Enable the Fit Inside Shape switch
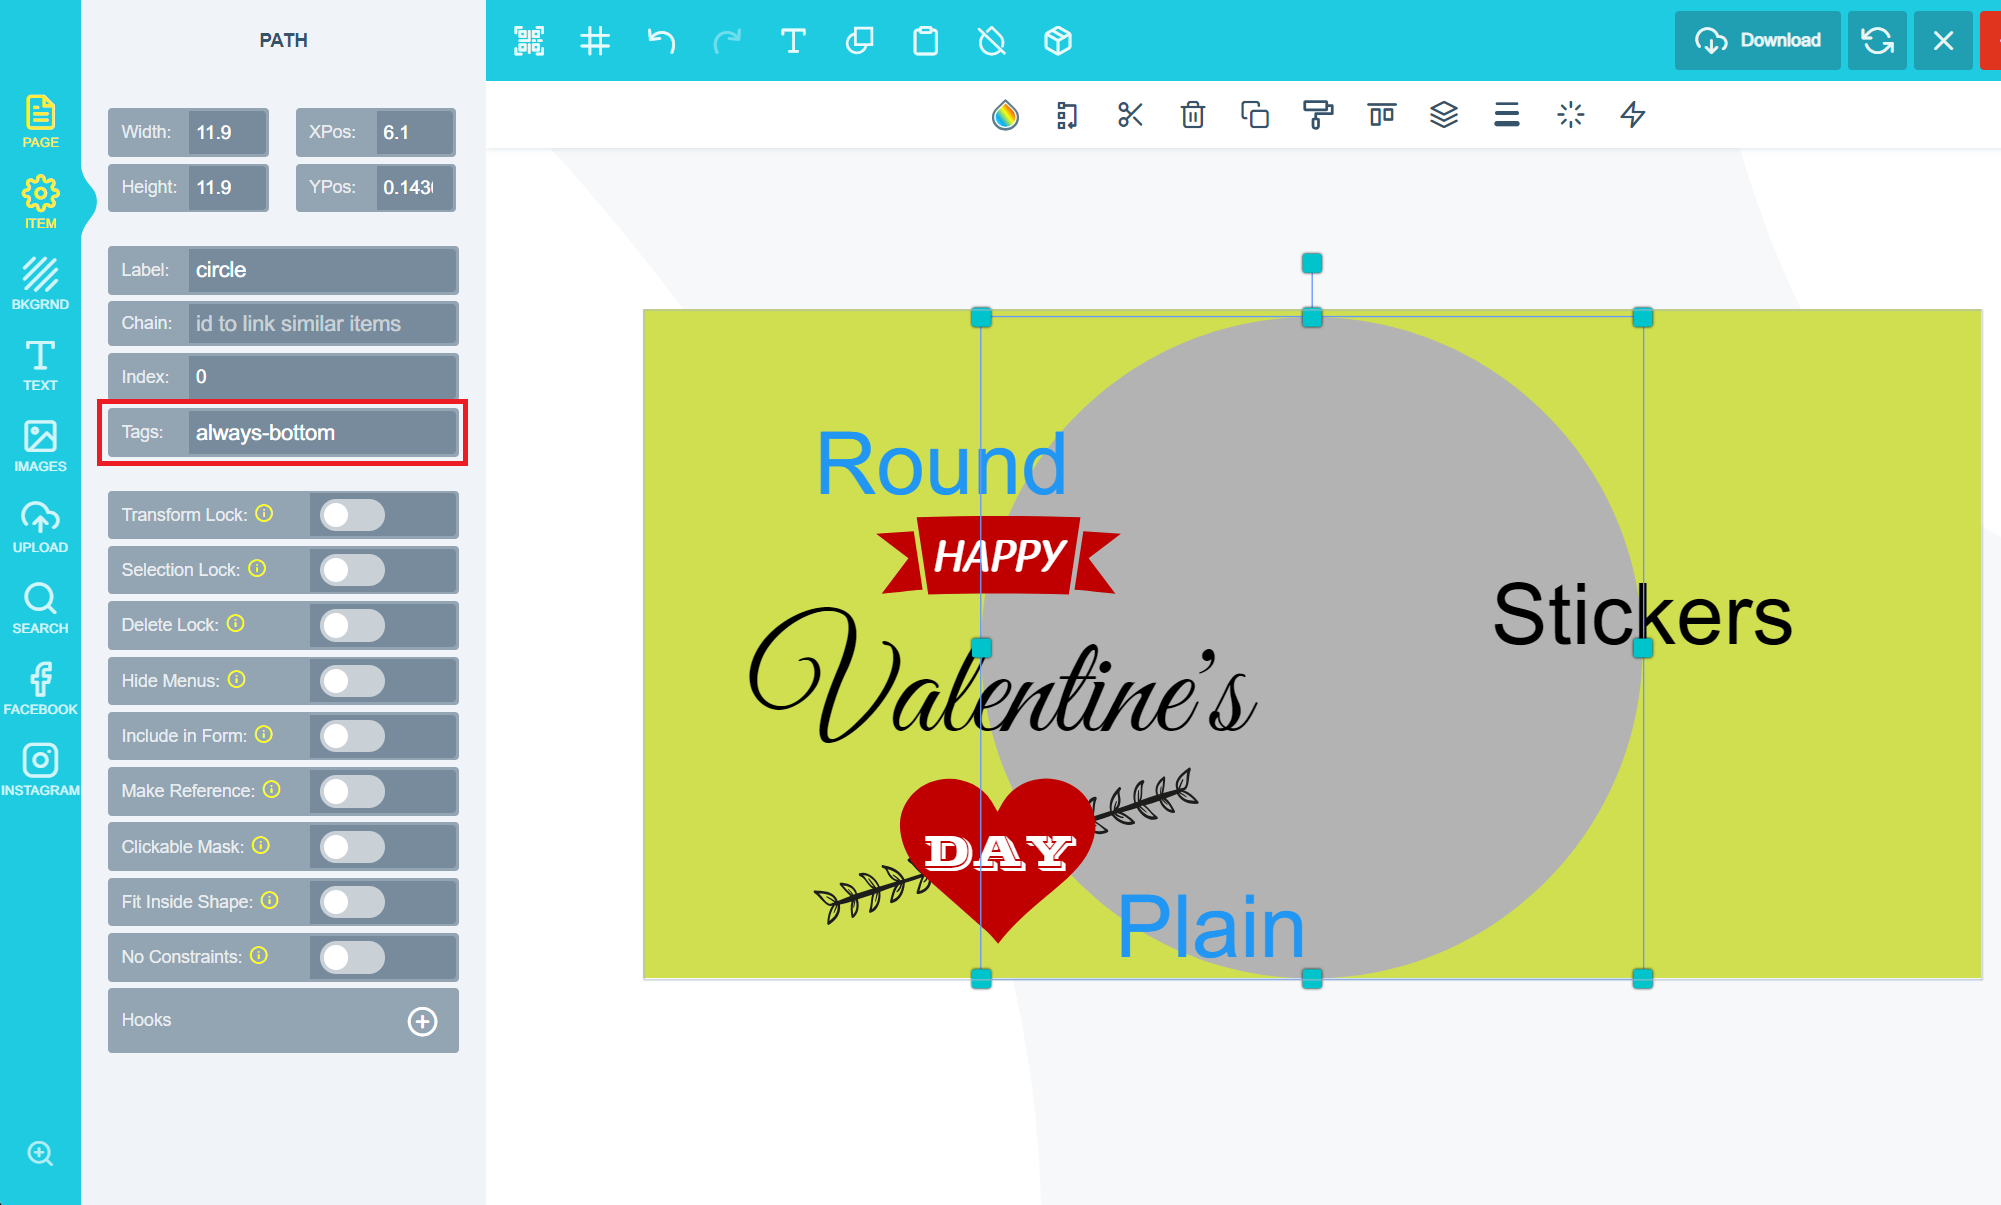Image resolution: width=2001 pixels, height=1205 pixels. tap(352, 902)
